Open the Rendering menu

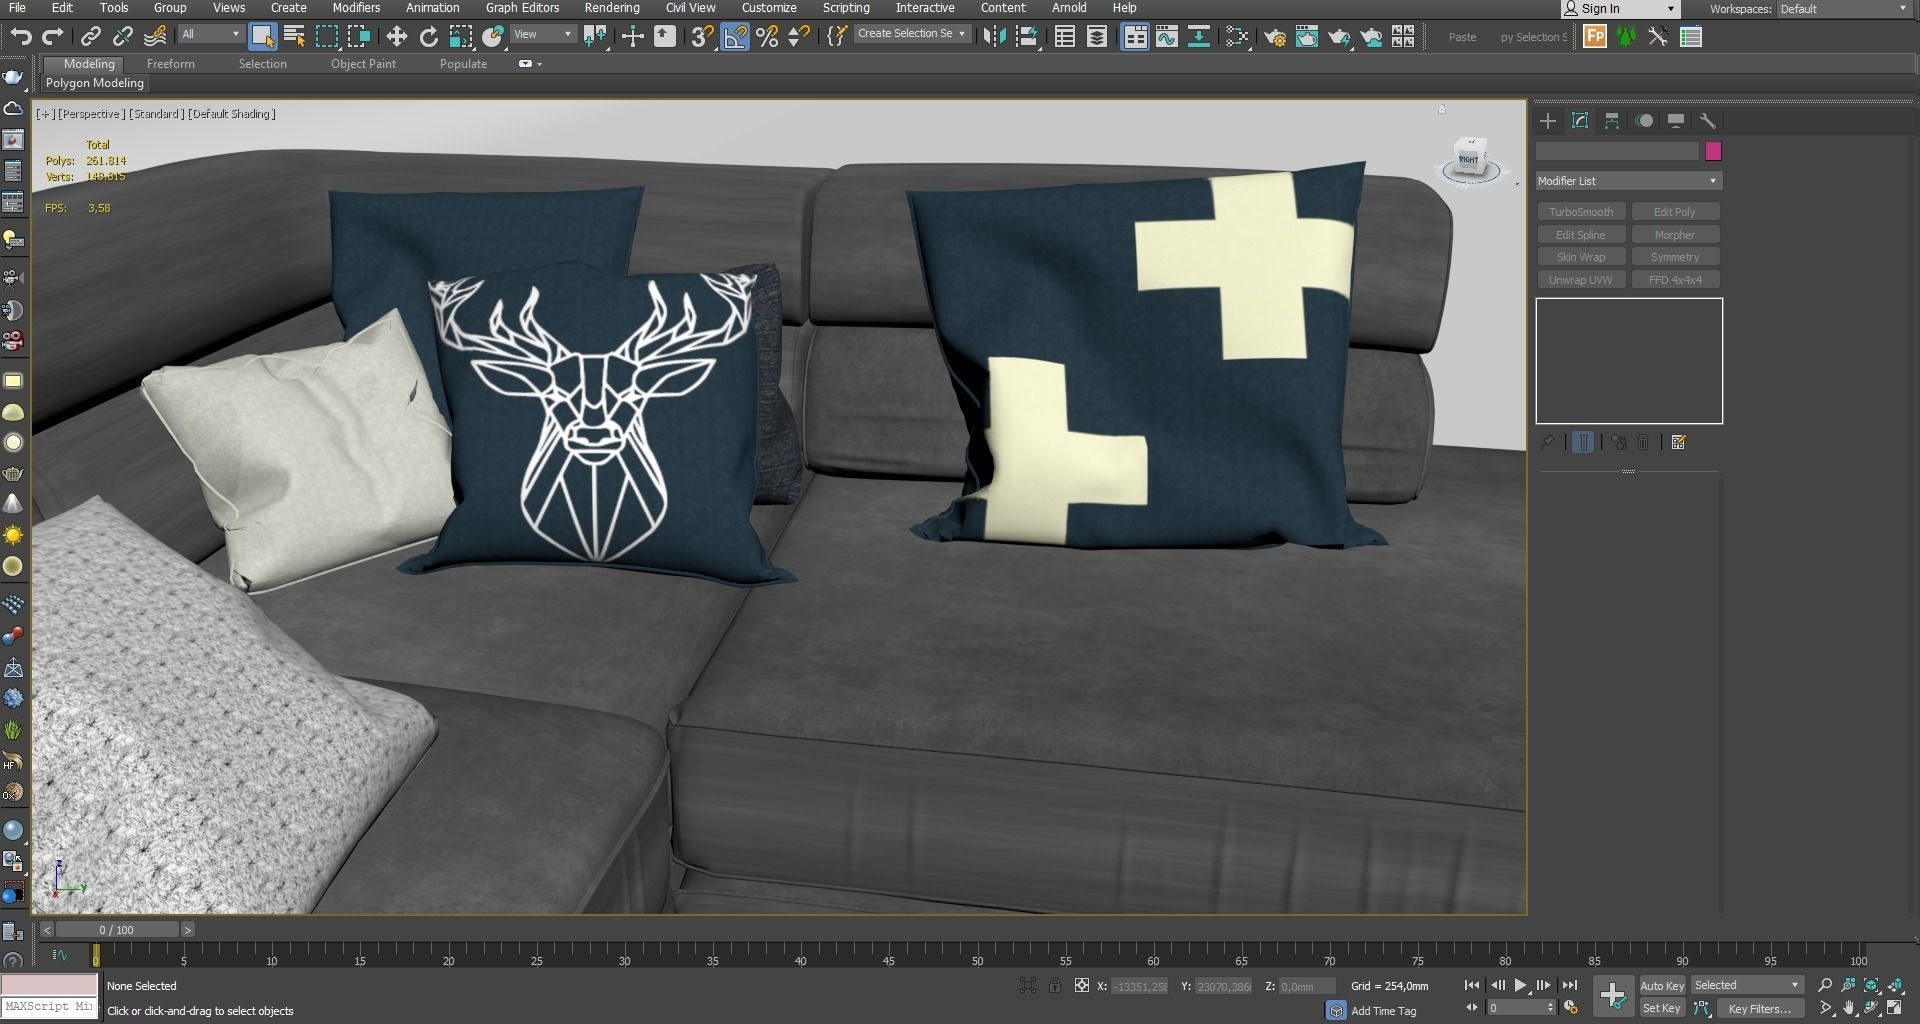612,8
